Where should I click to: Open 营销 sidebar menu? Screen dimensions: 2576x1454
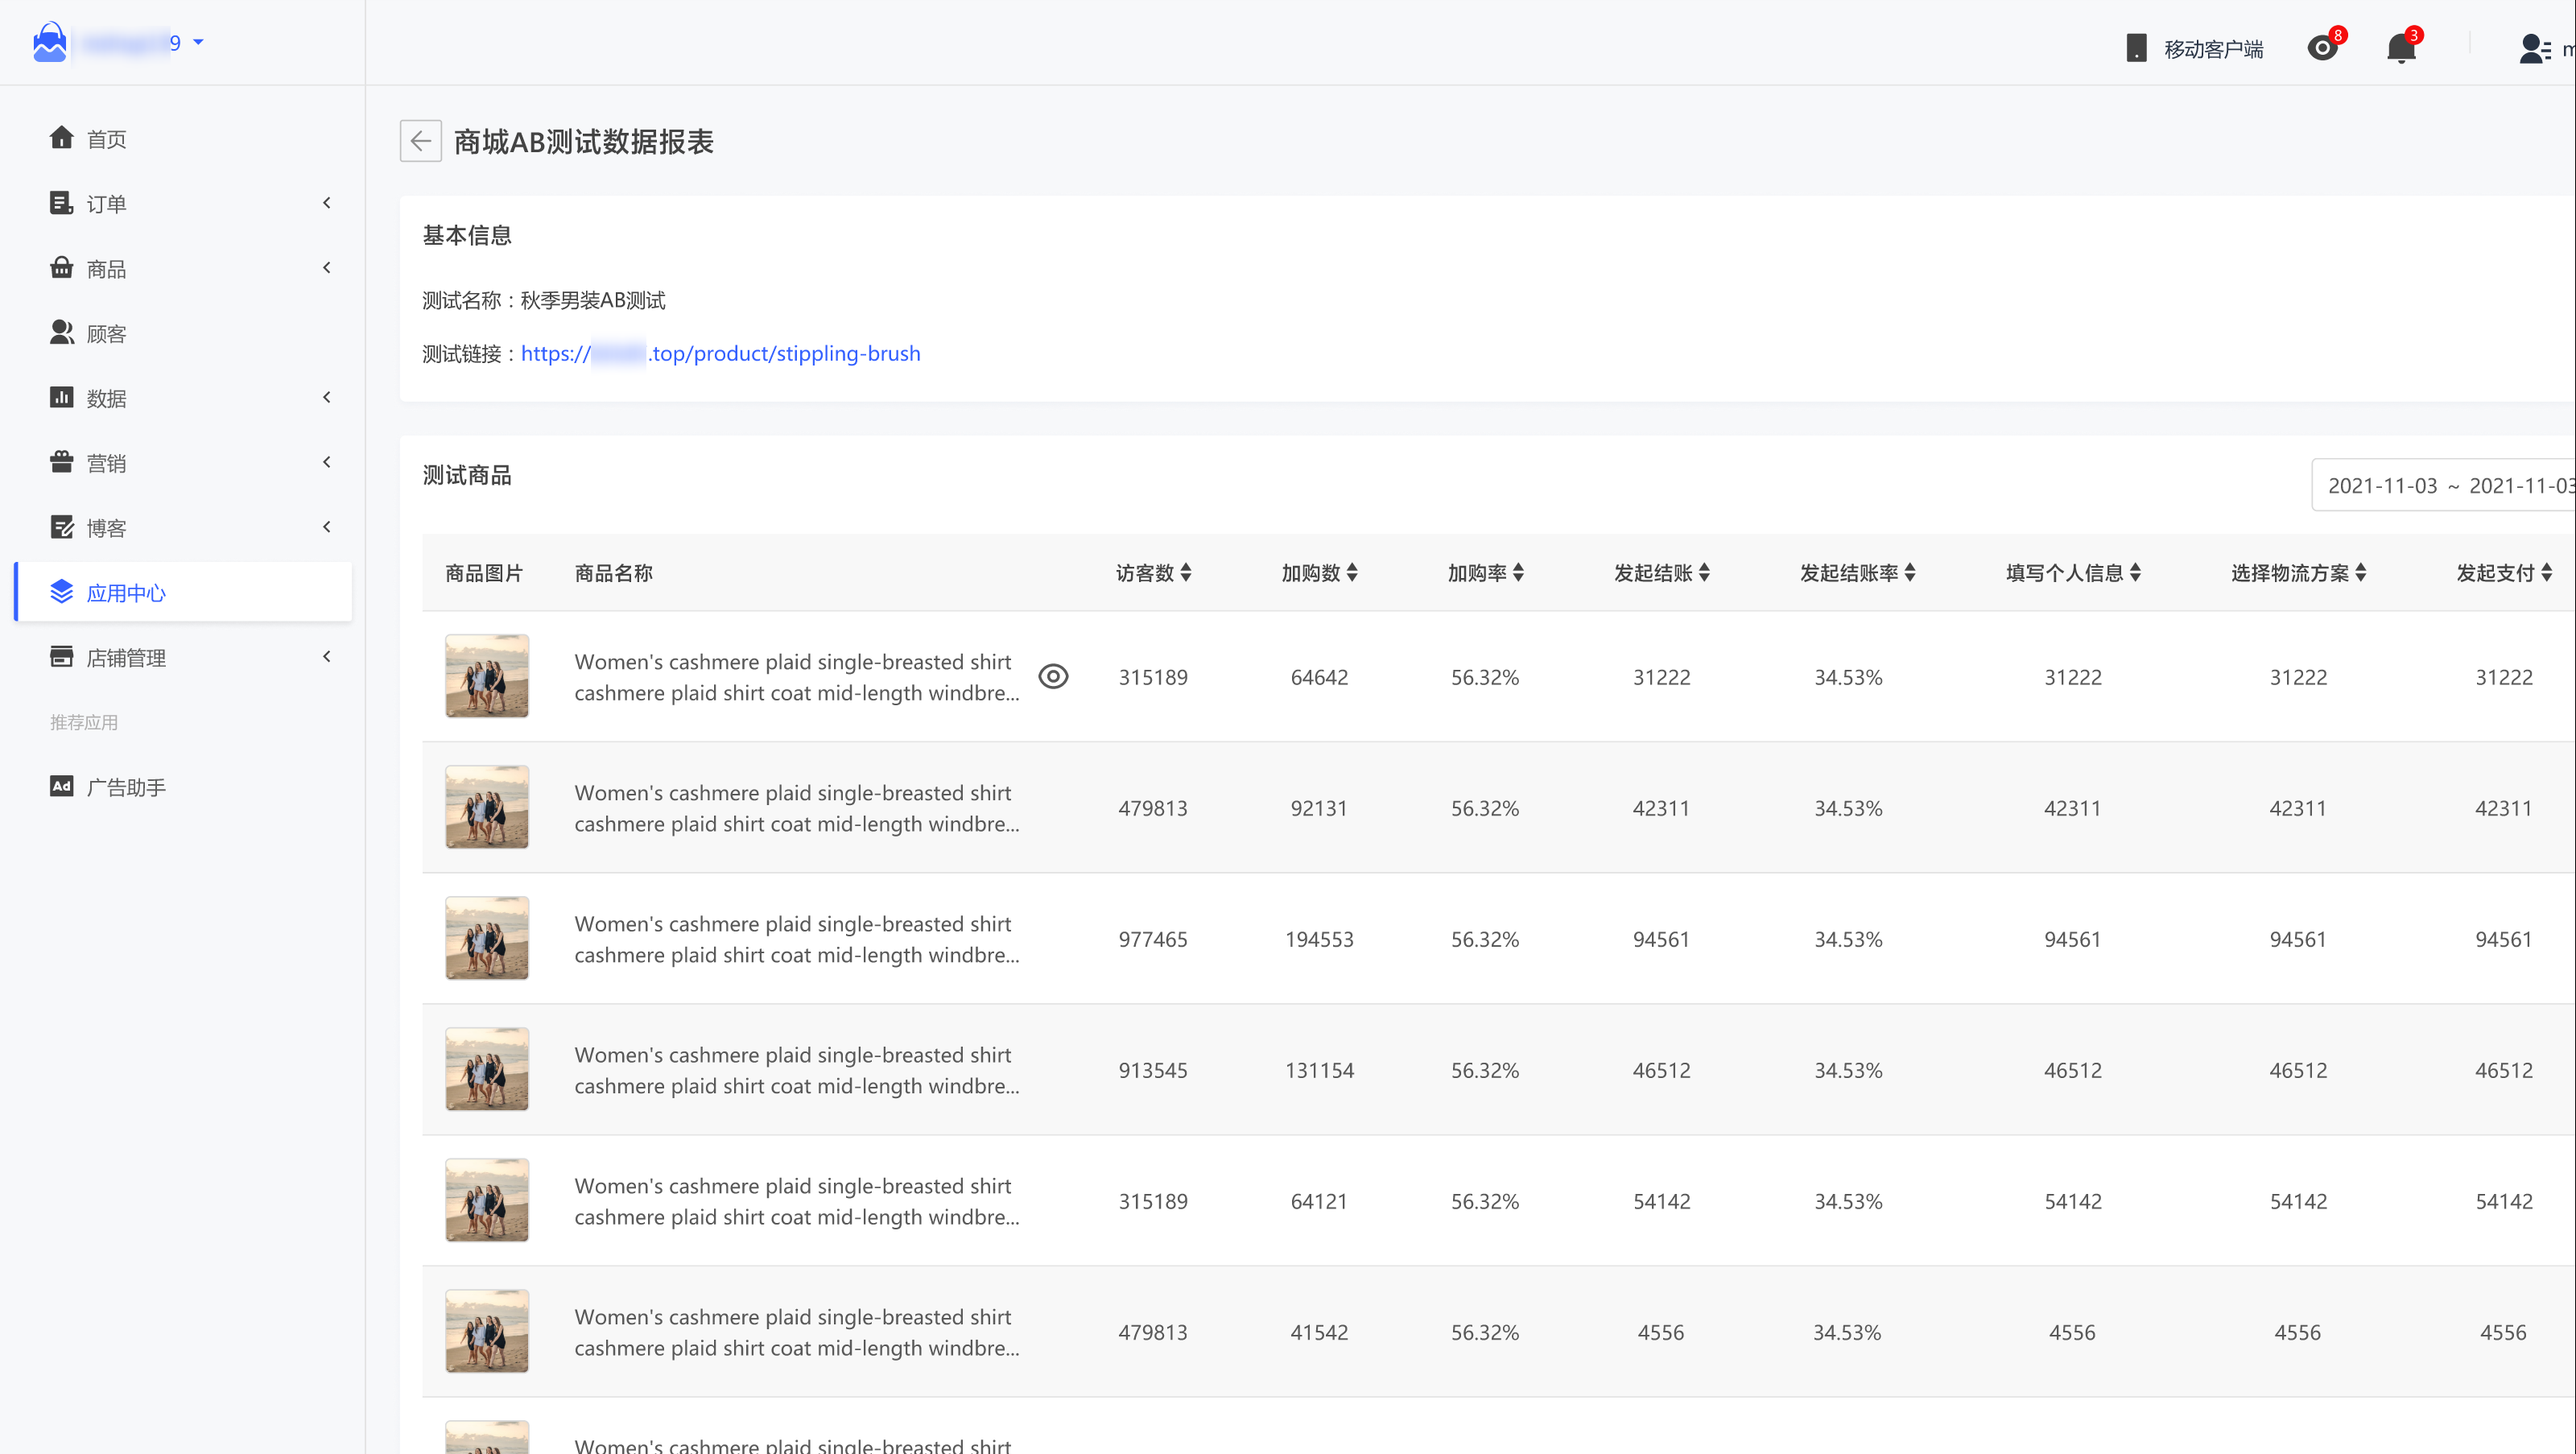[107, 464]
